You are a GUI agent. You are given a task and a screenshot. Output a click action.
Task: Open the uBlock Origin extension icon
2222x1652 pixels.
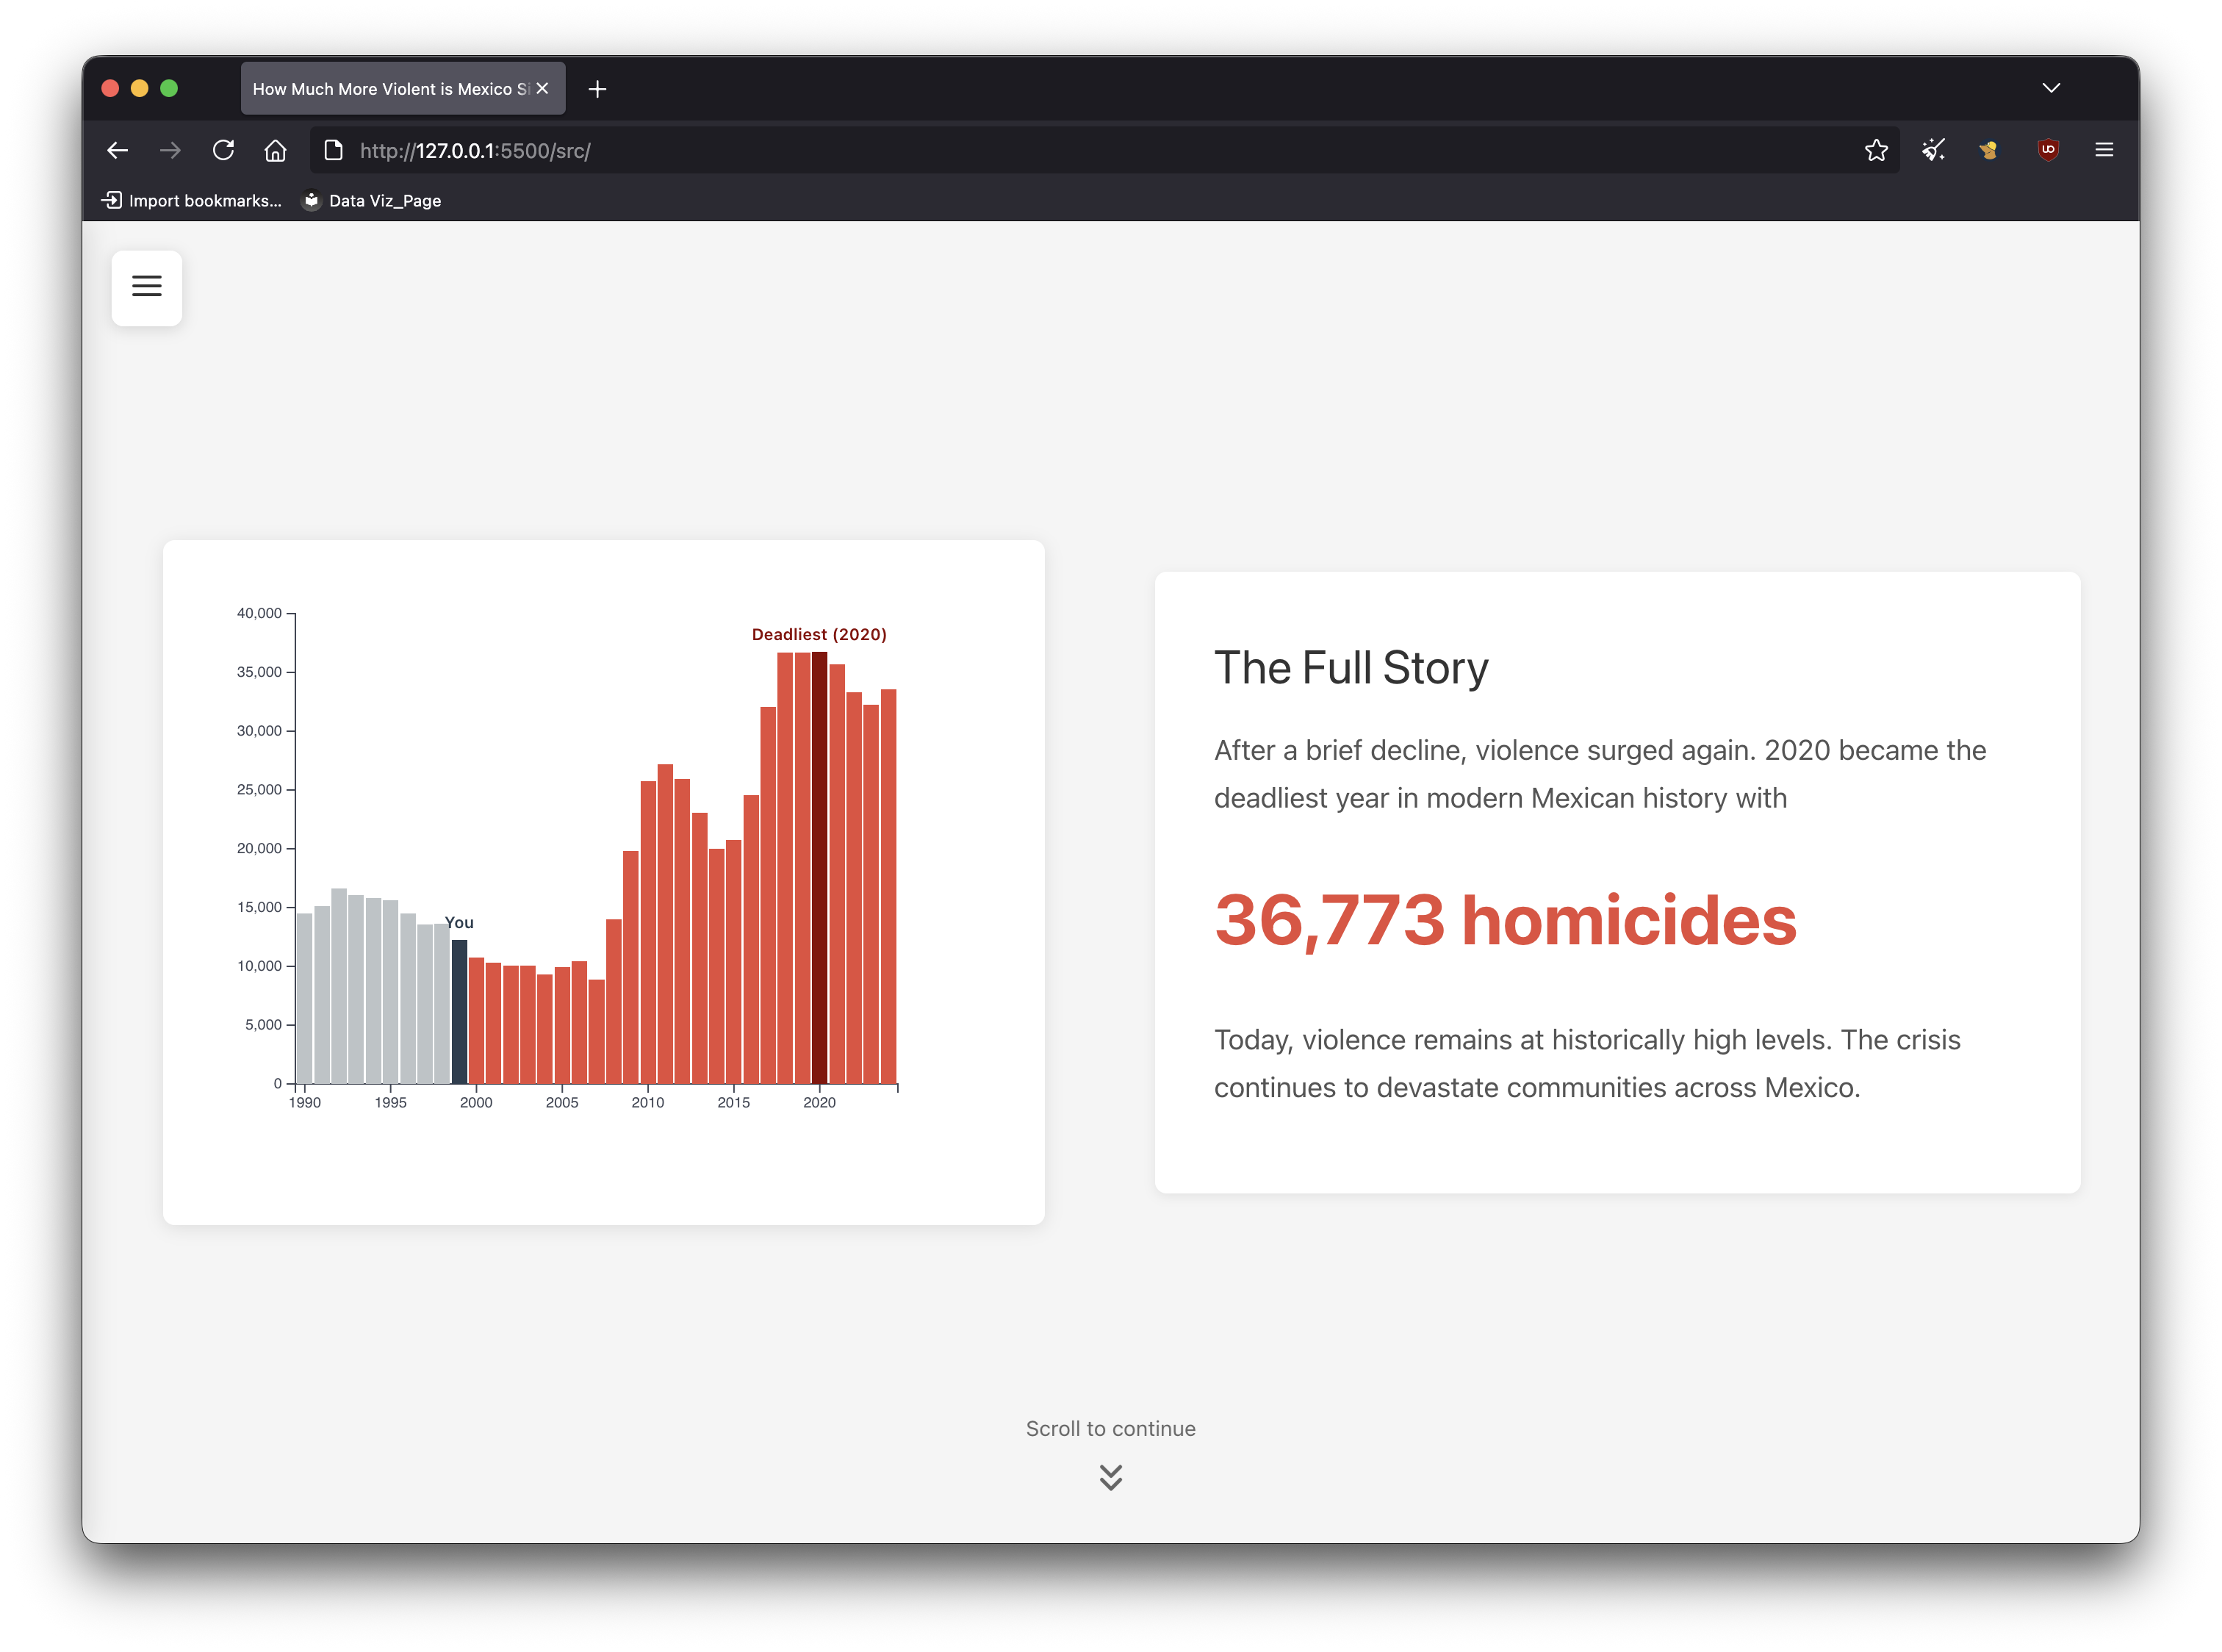coord(2047,150)
